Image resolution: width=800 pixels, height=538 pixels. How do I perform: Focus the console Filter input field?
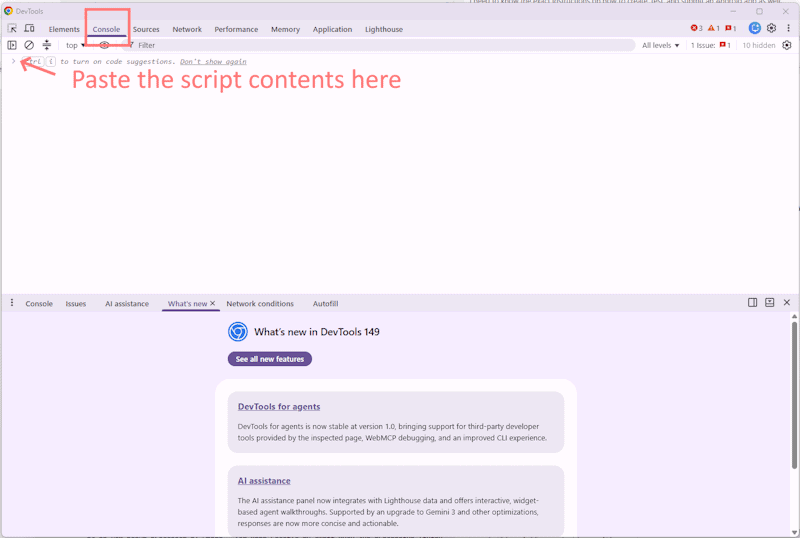[x=380, y=45]
